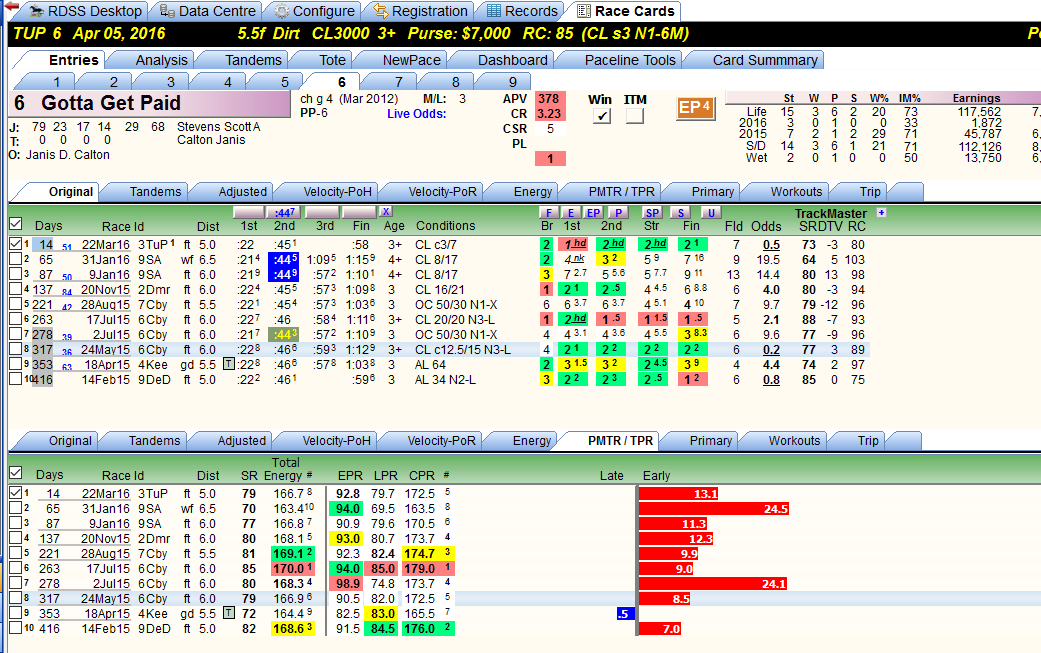Click the Total Energy column header

click(285, 469)
